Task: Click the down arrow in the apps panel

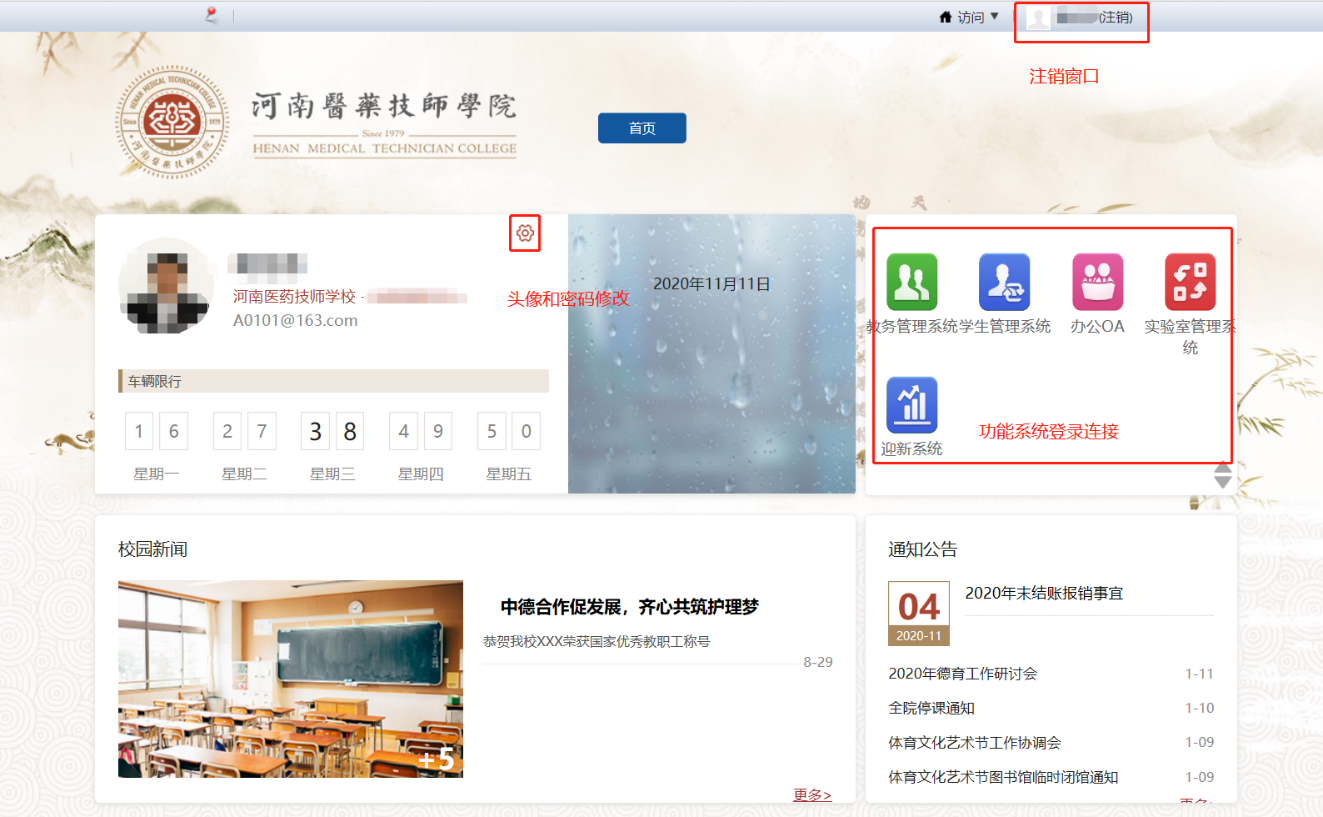Action: click(x=1223, y=482)
